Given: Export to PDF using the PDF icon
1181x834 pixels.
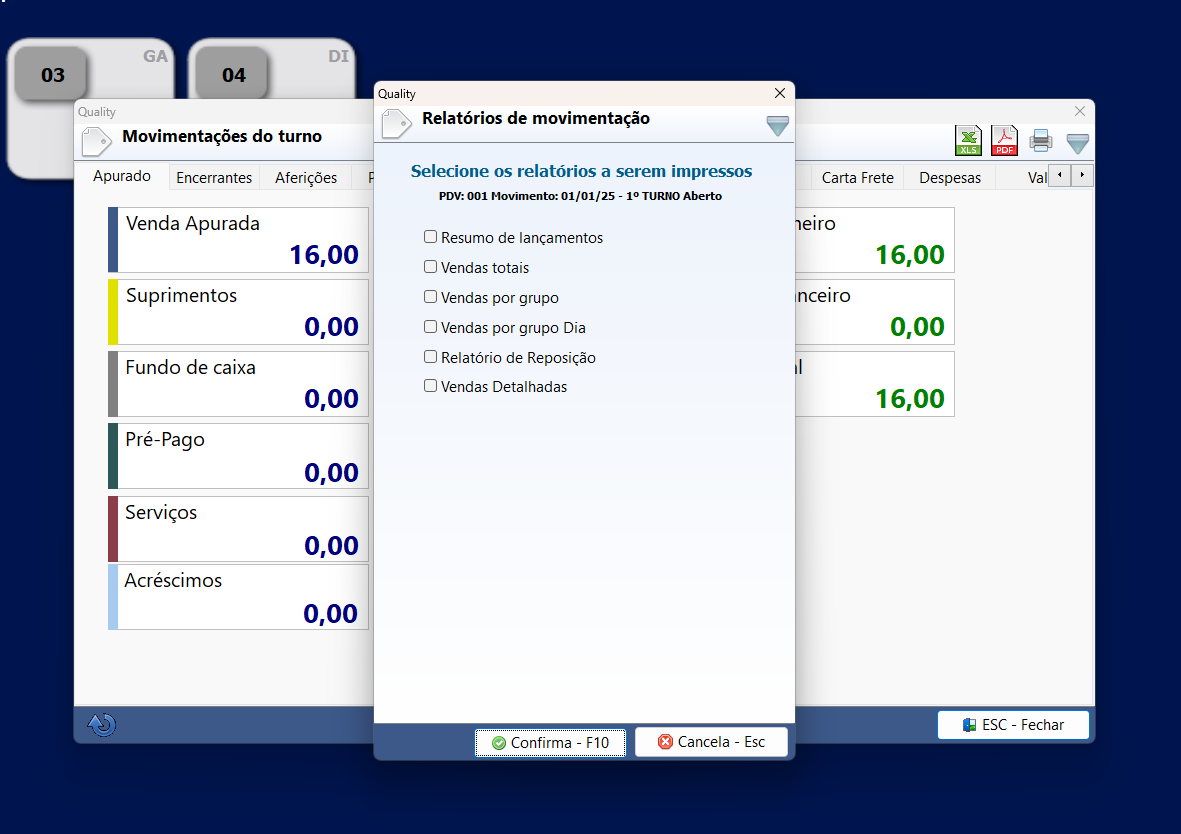Looking at the screenshot, I should pyautogui.click(x=1005, y=140).
